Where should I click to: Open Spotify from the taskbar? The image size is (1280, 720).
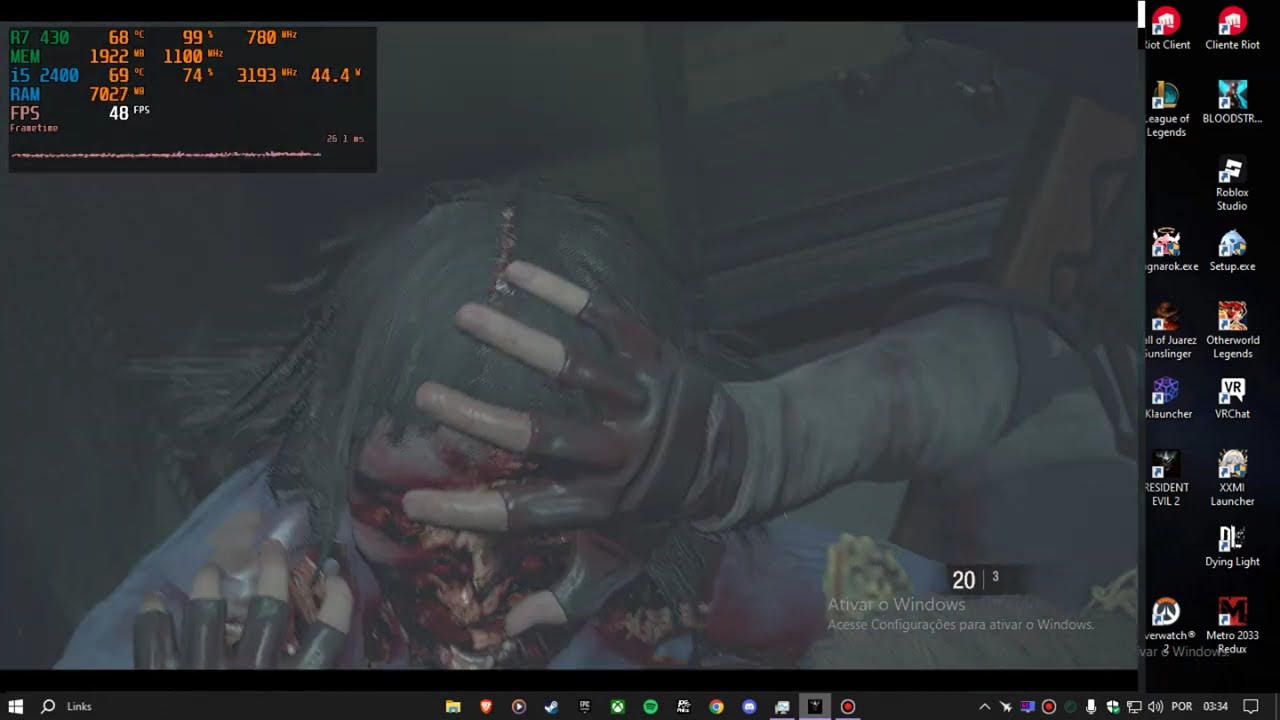(650, 706)
